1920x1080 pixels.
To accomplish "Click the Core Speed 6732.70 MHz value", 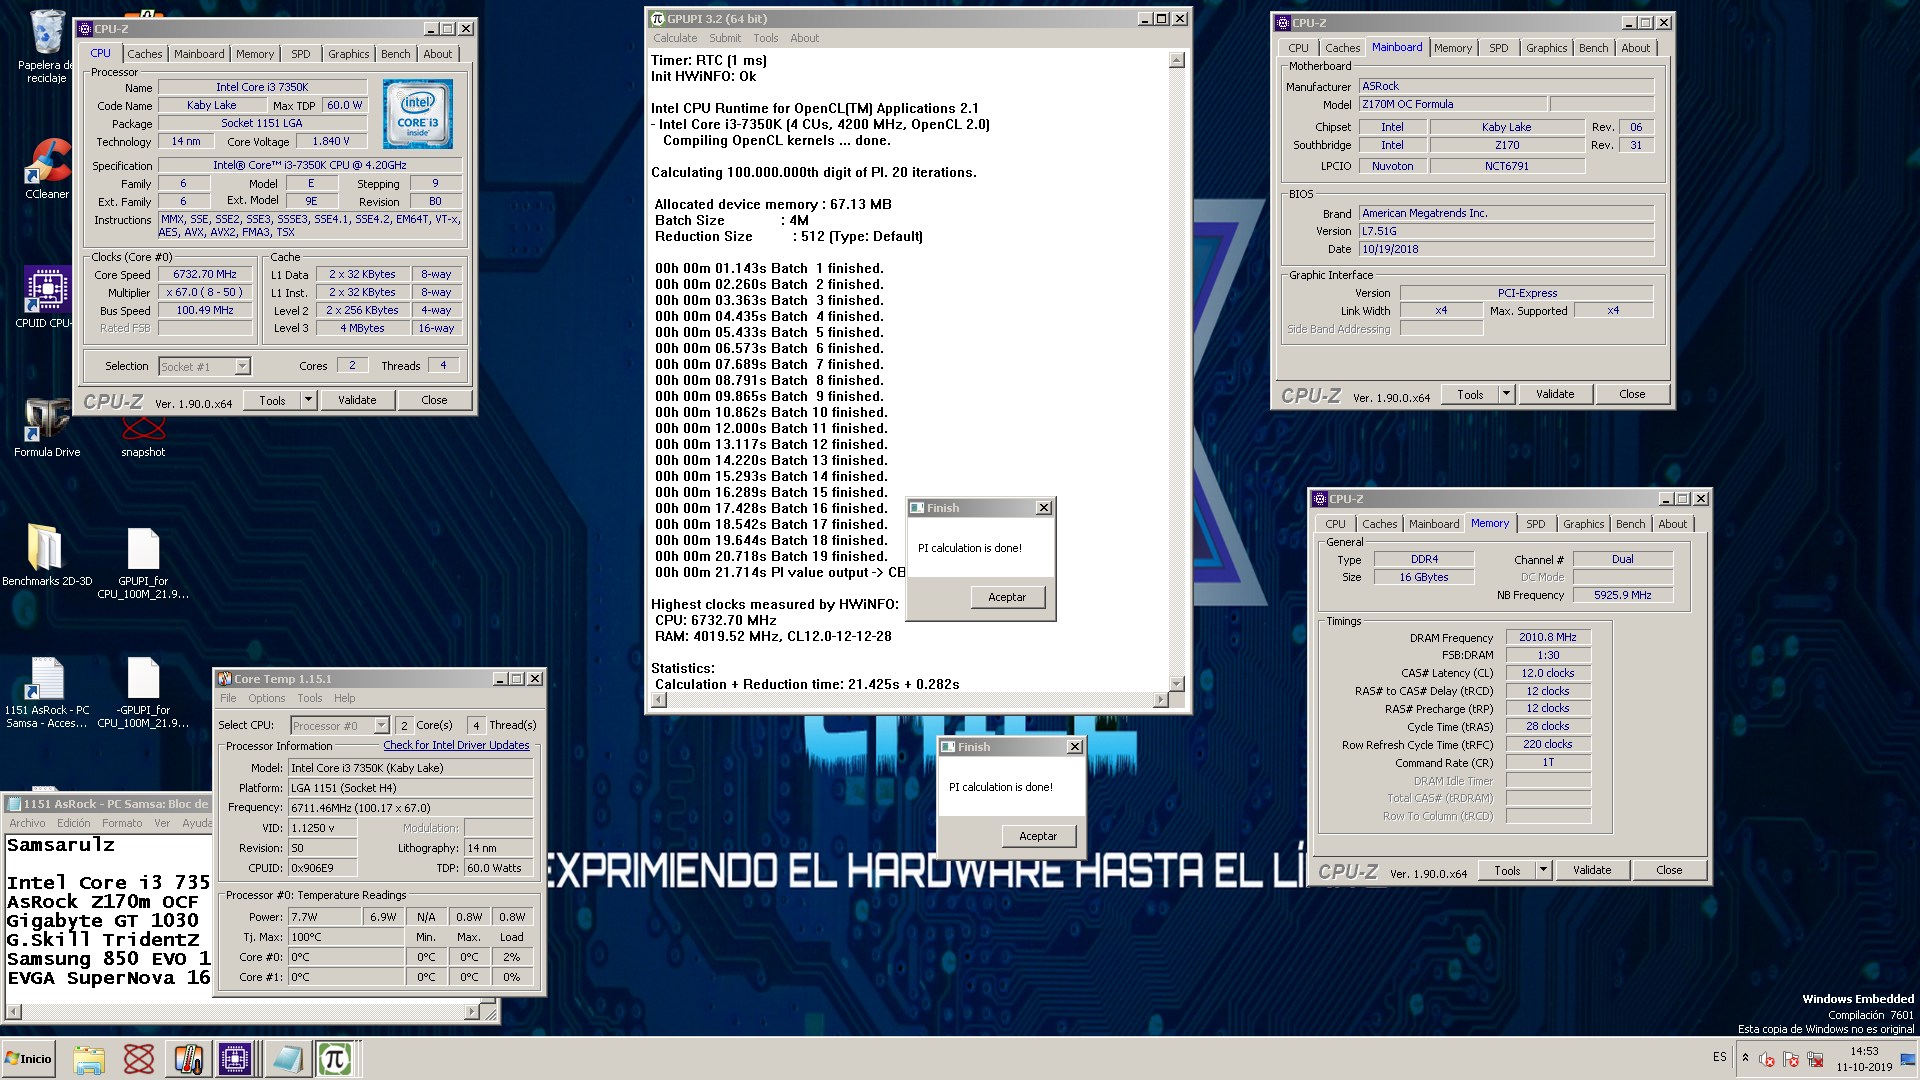I will pyautogui.click(x=204, y=274).
